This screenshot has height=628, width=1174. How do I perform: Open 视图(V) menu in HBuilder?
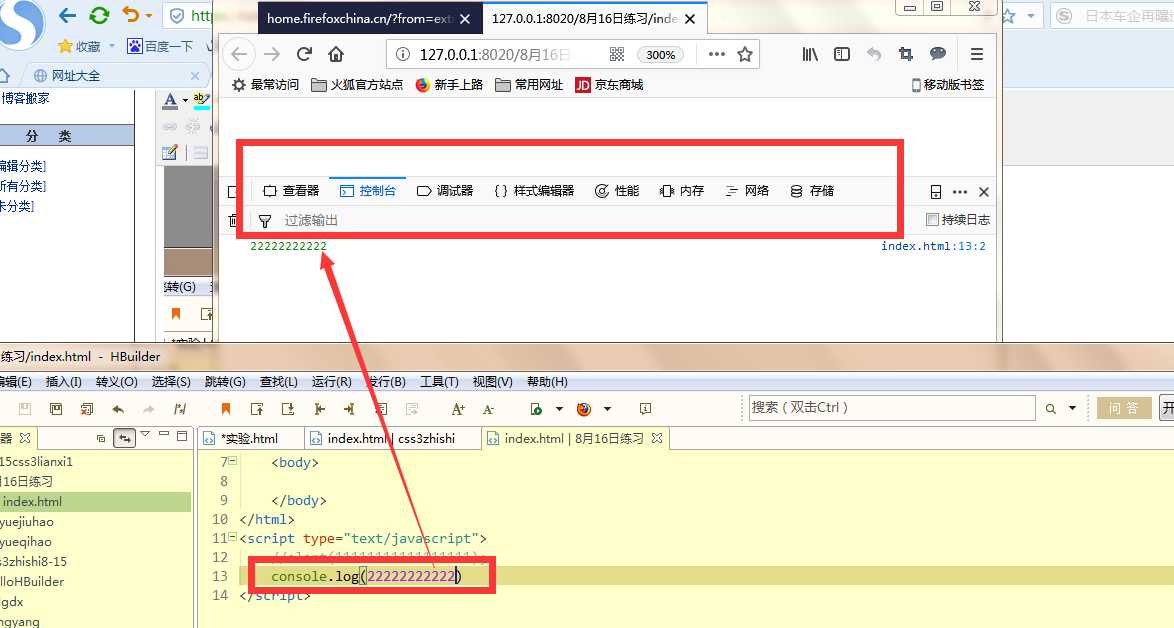(x=492, y=382)
